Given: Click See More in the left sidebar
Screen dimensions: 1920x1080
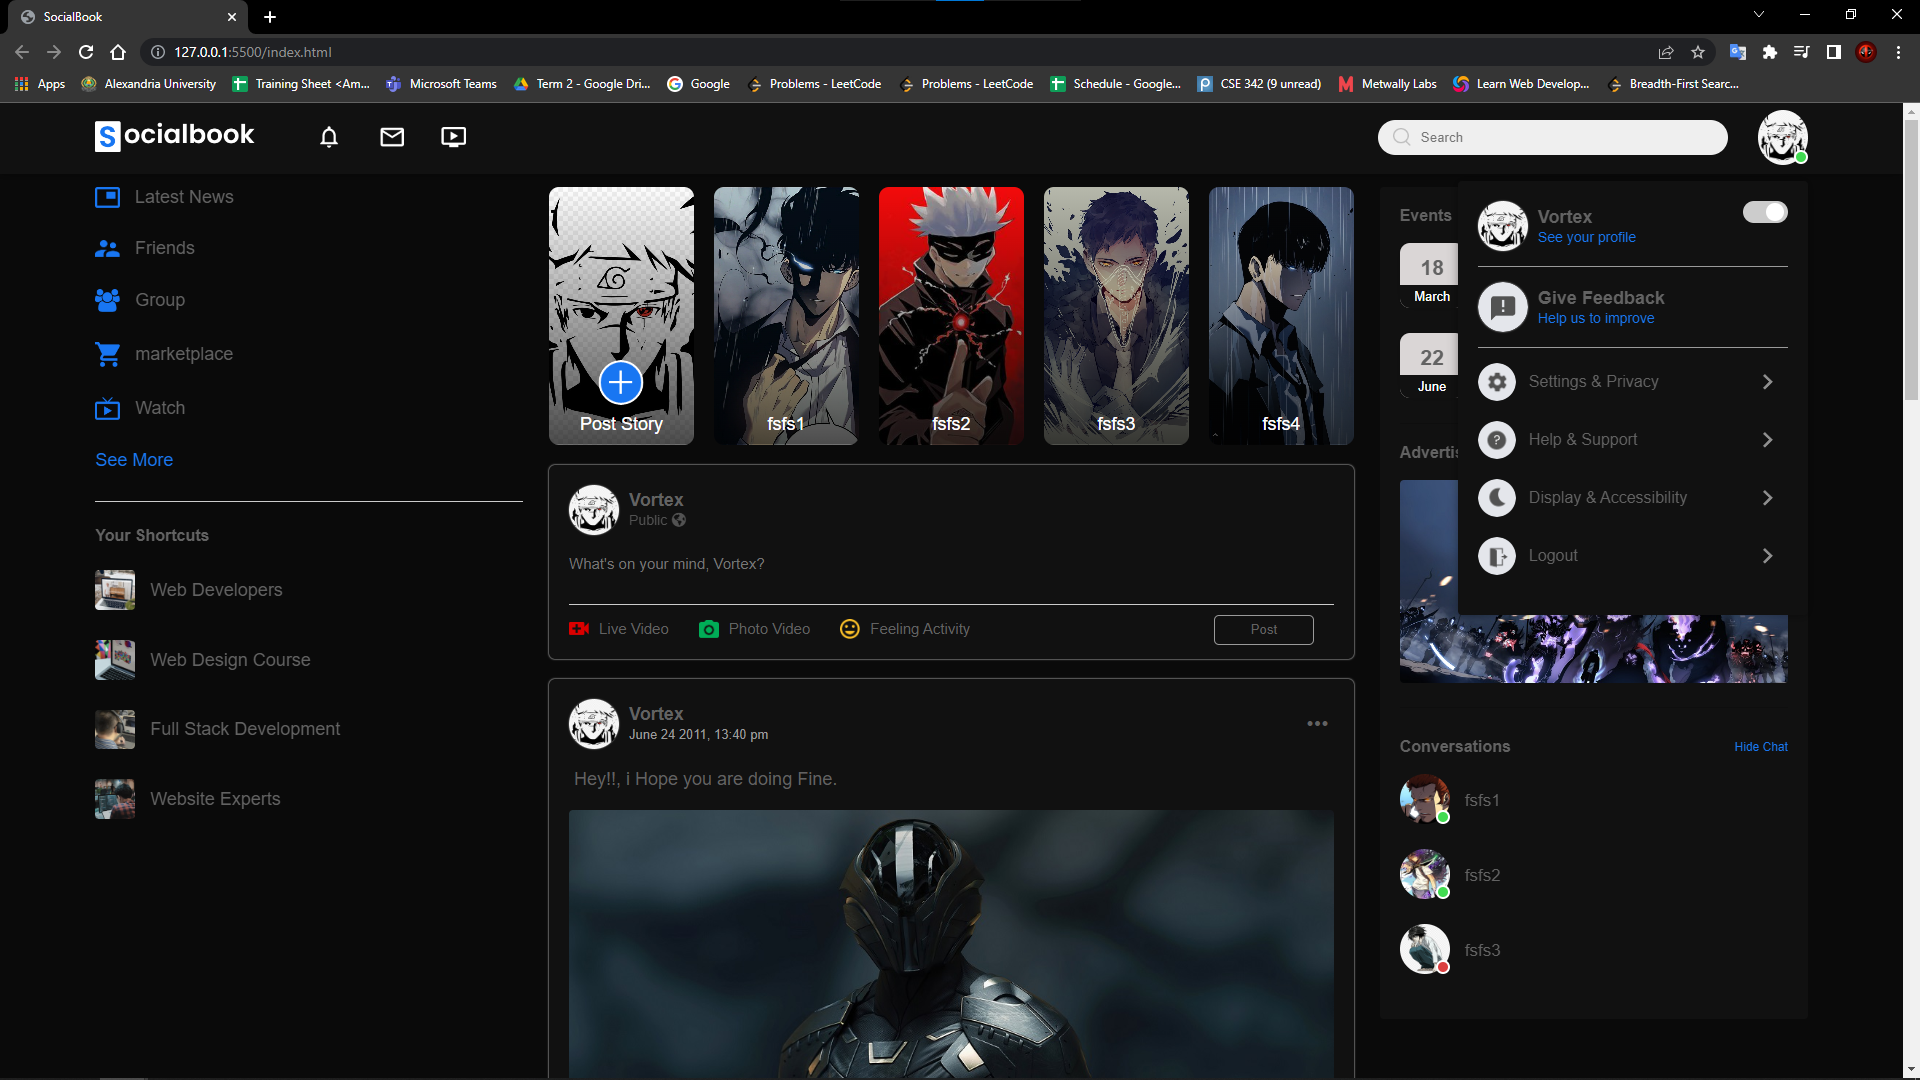Looking at the screenshot, I should (133, 459).
